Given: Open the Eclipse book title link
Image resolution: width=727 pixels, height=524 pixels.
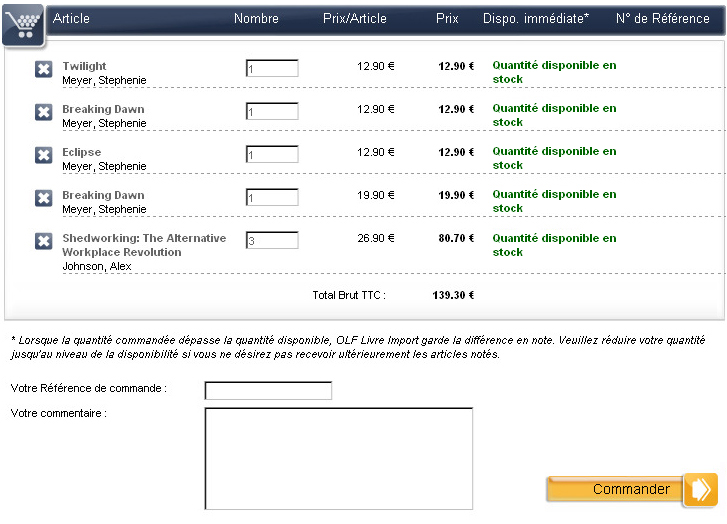Looking at the screenshot, I should (82, 153).
